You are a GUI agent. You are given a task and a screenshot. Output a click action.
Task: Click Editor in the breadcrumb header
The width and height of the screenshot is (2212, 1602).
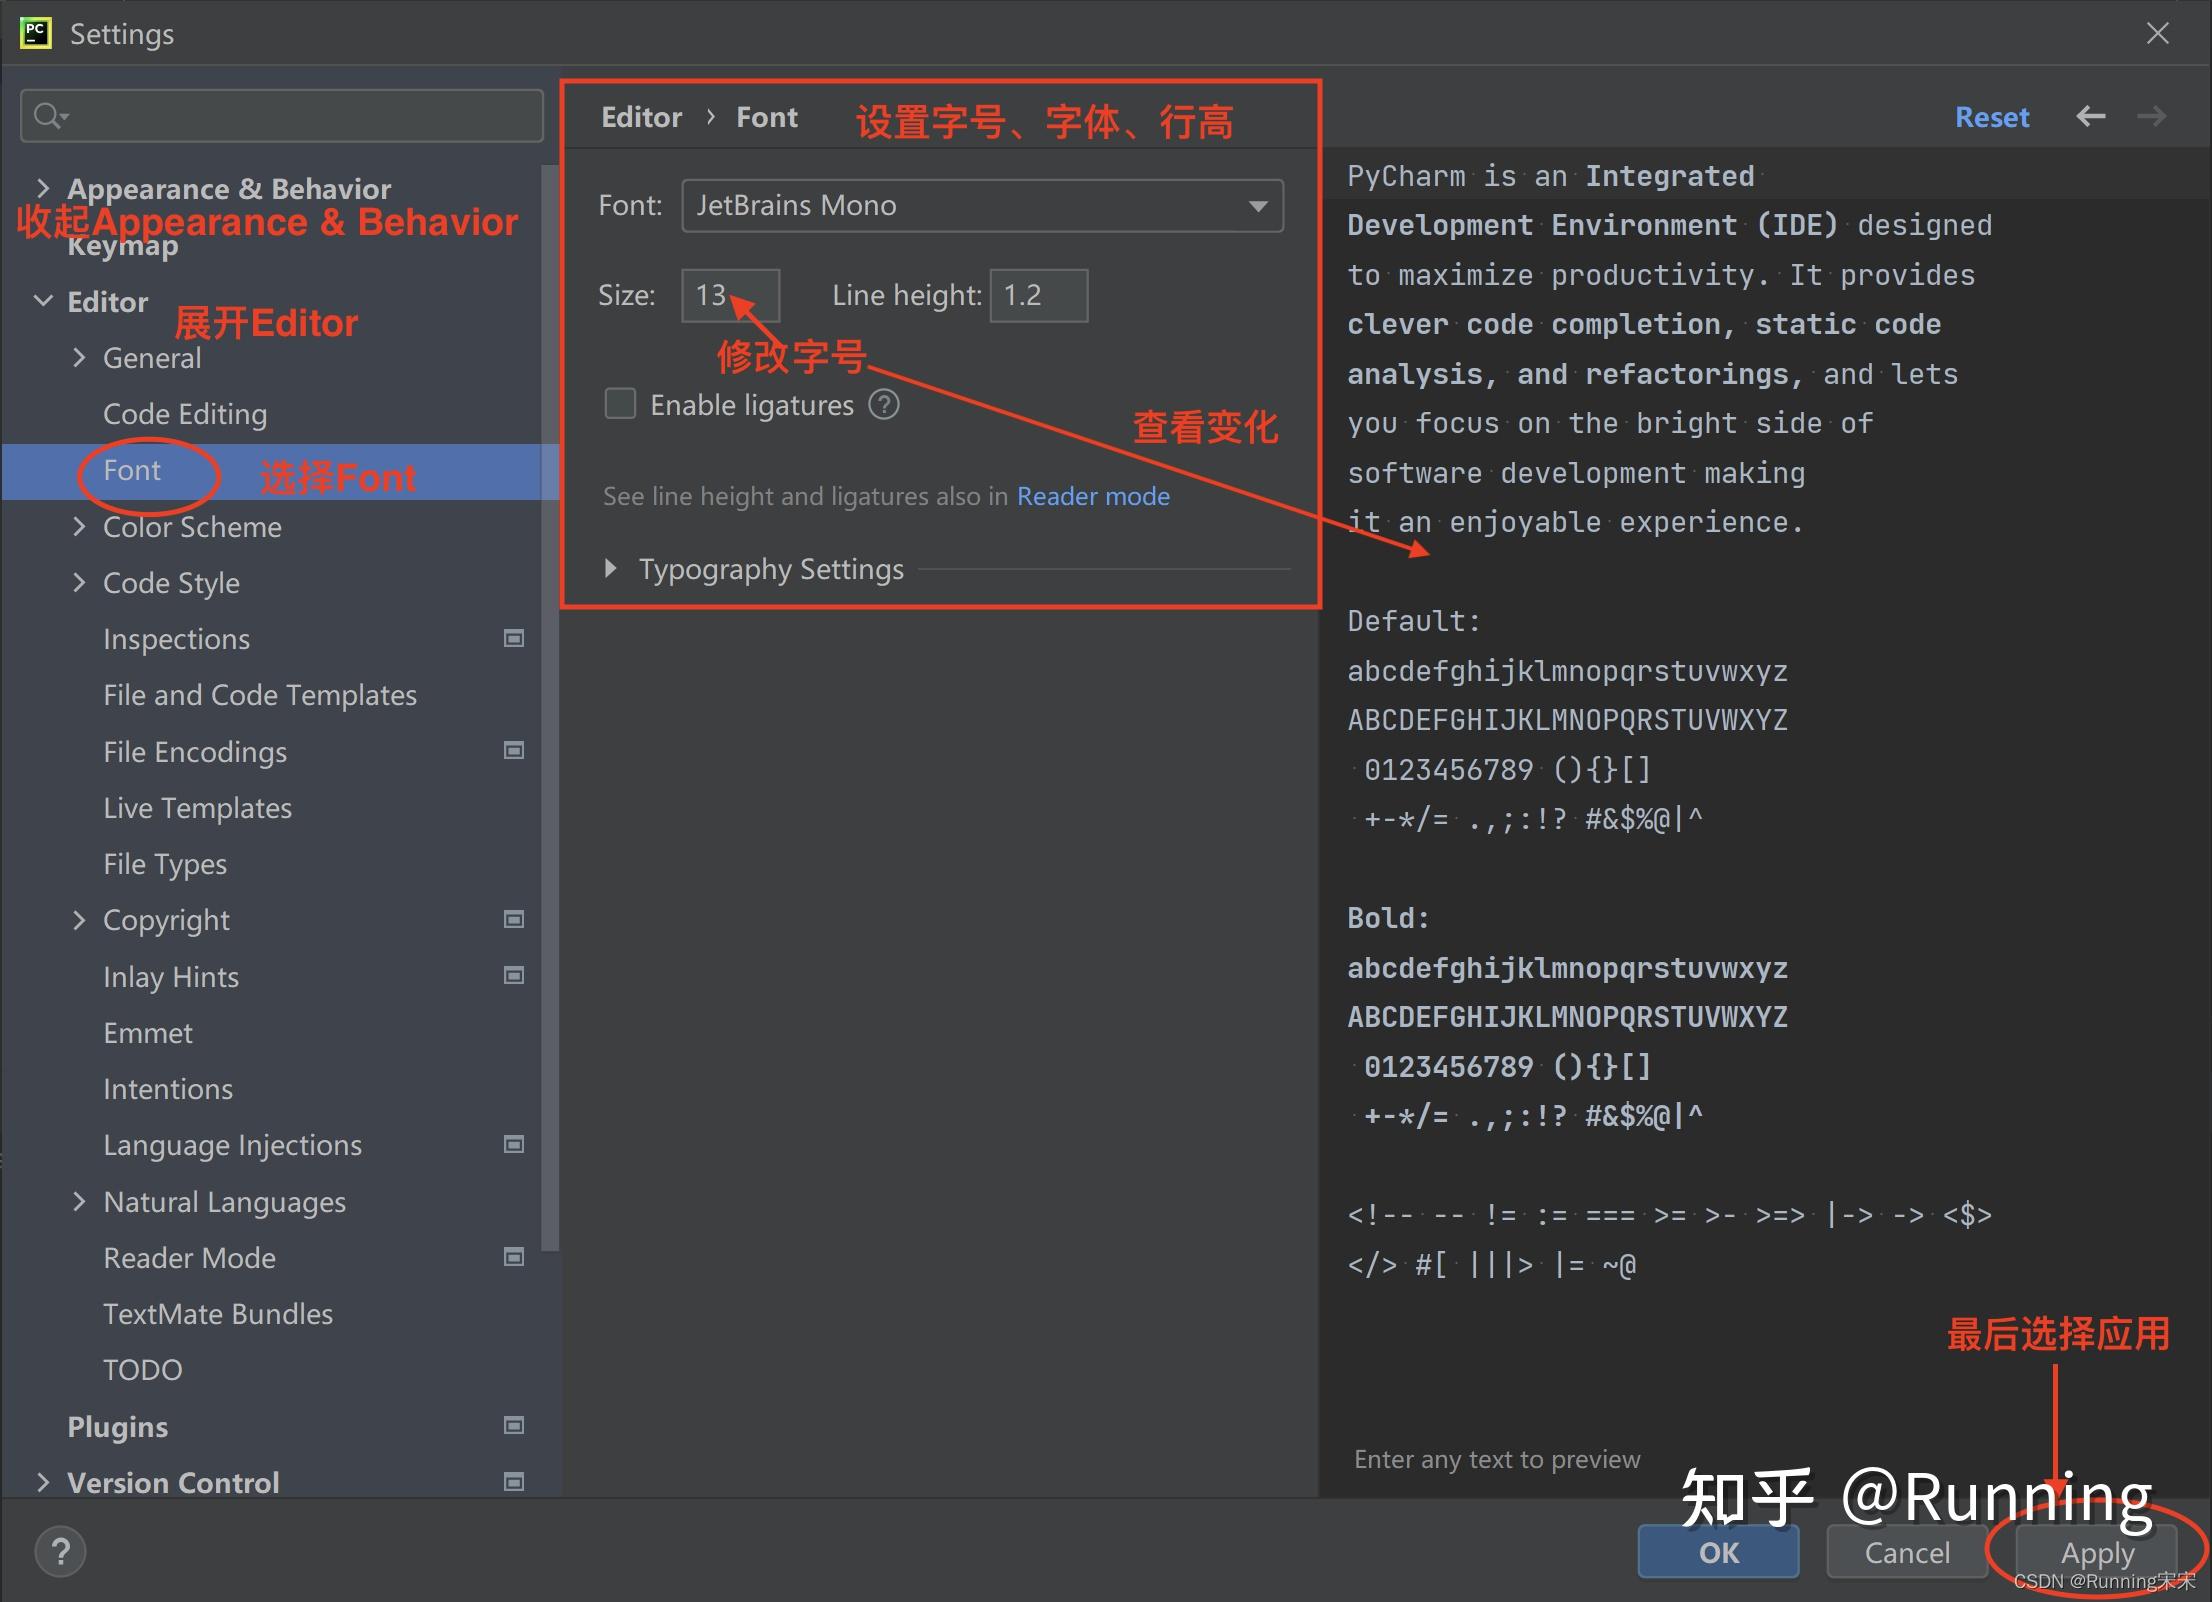[641, 116]
